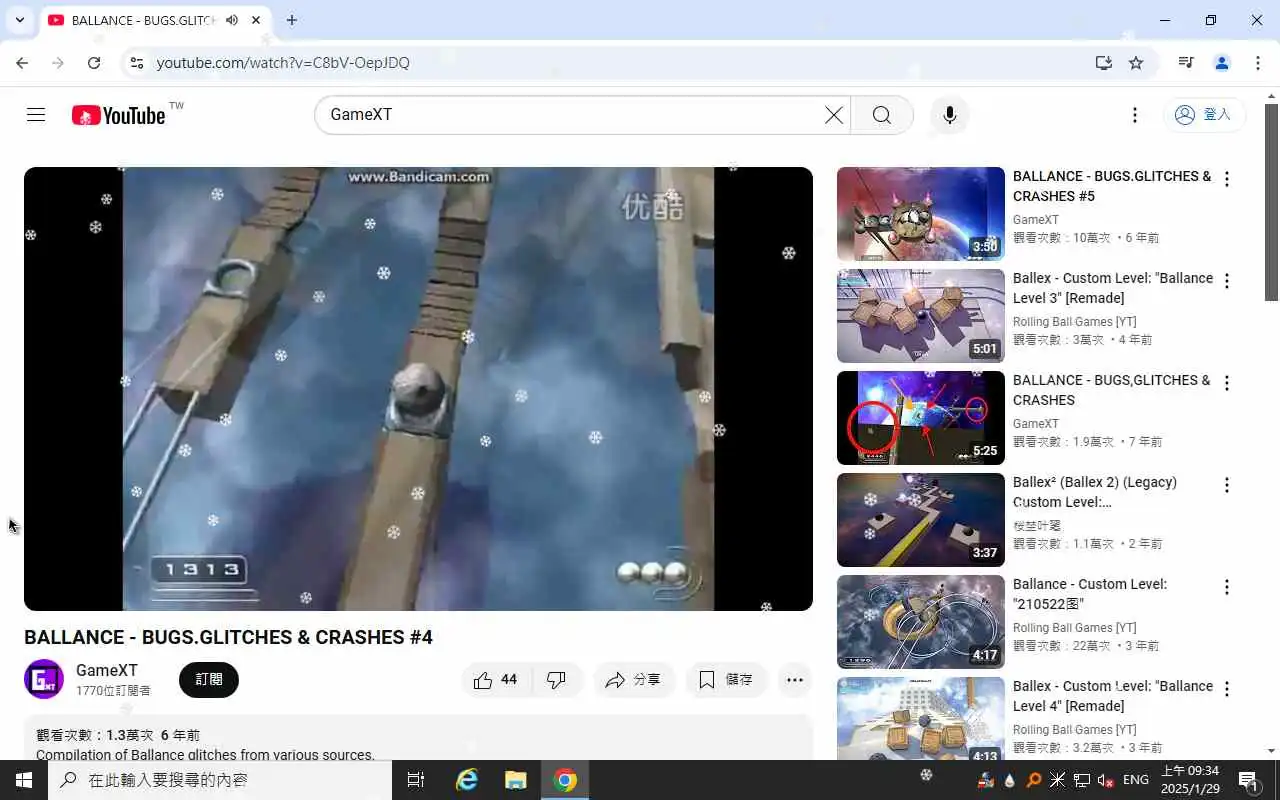The height and width of the screenshot is (800, 1280).
Task: Open Chrome media controls icon
Action: [1186, 63]
